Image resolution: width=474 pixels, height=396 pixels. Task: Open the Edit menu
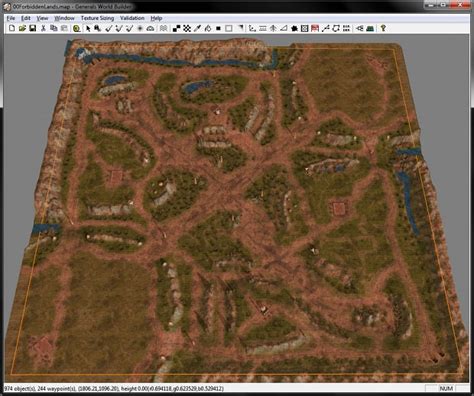[26, 18]
